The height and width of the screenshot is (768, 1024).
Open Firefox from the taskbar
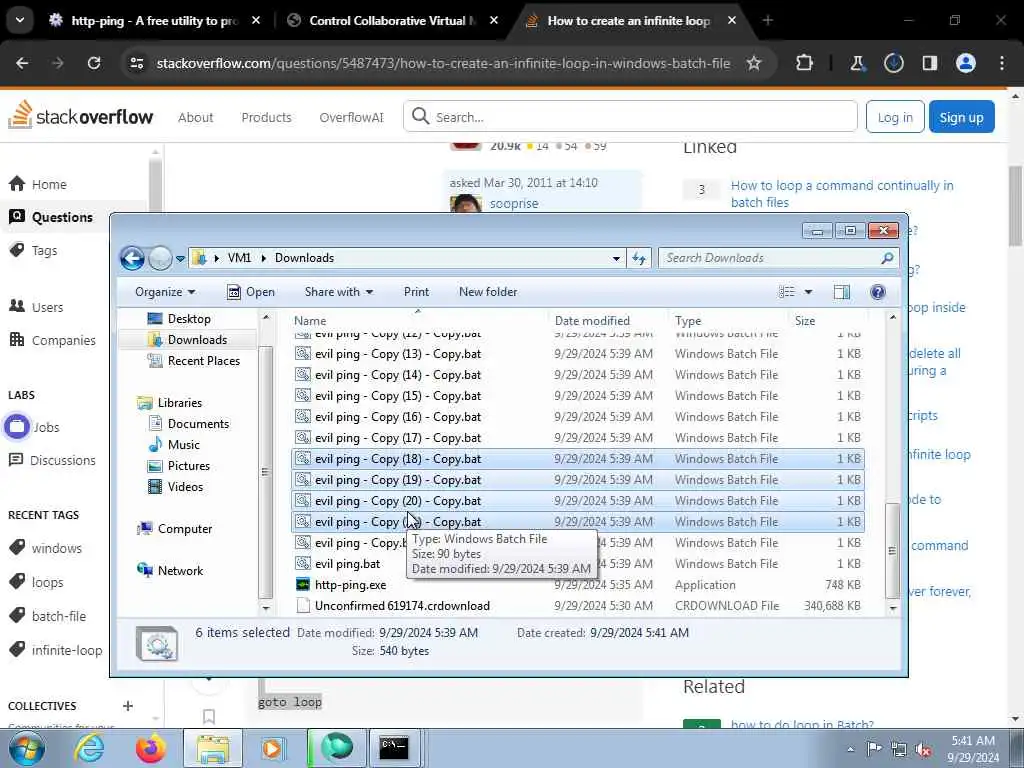151,748
